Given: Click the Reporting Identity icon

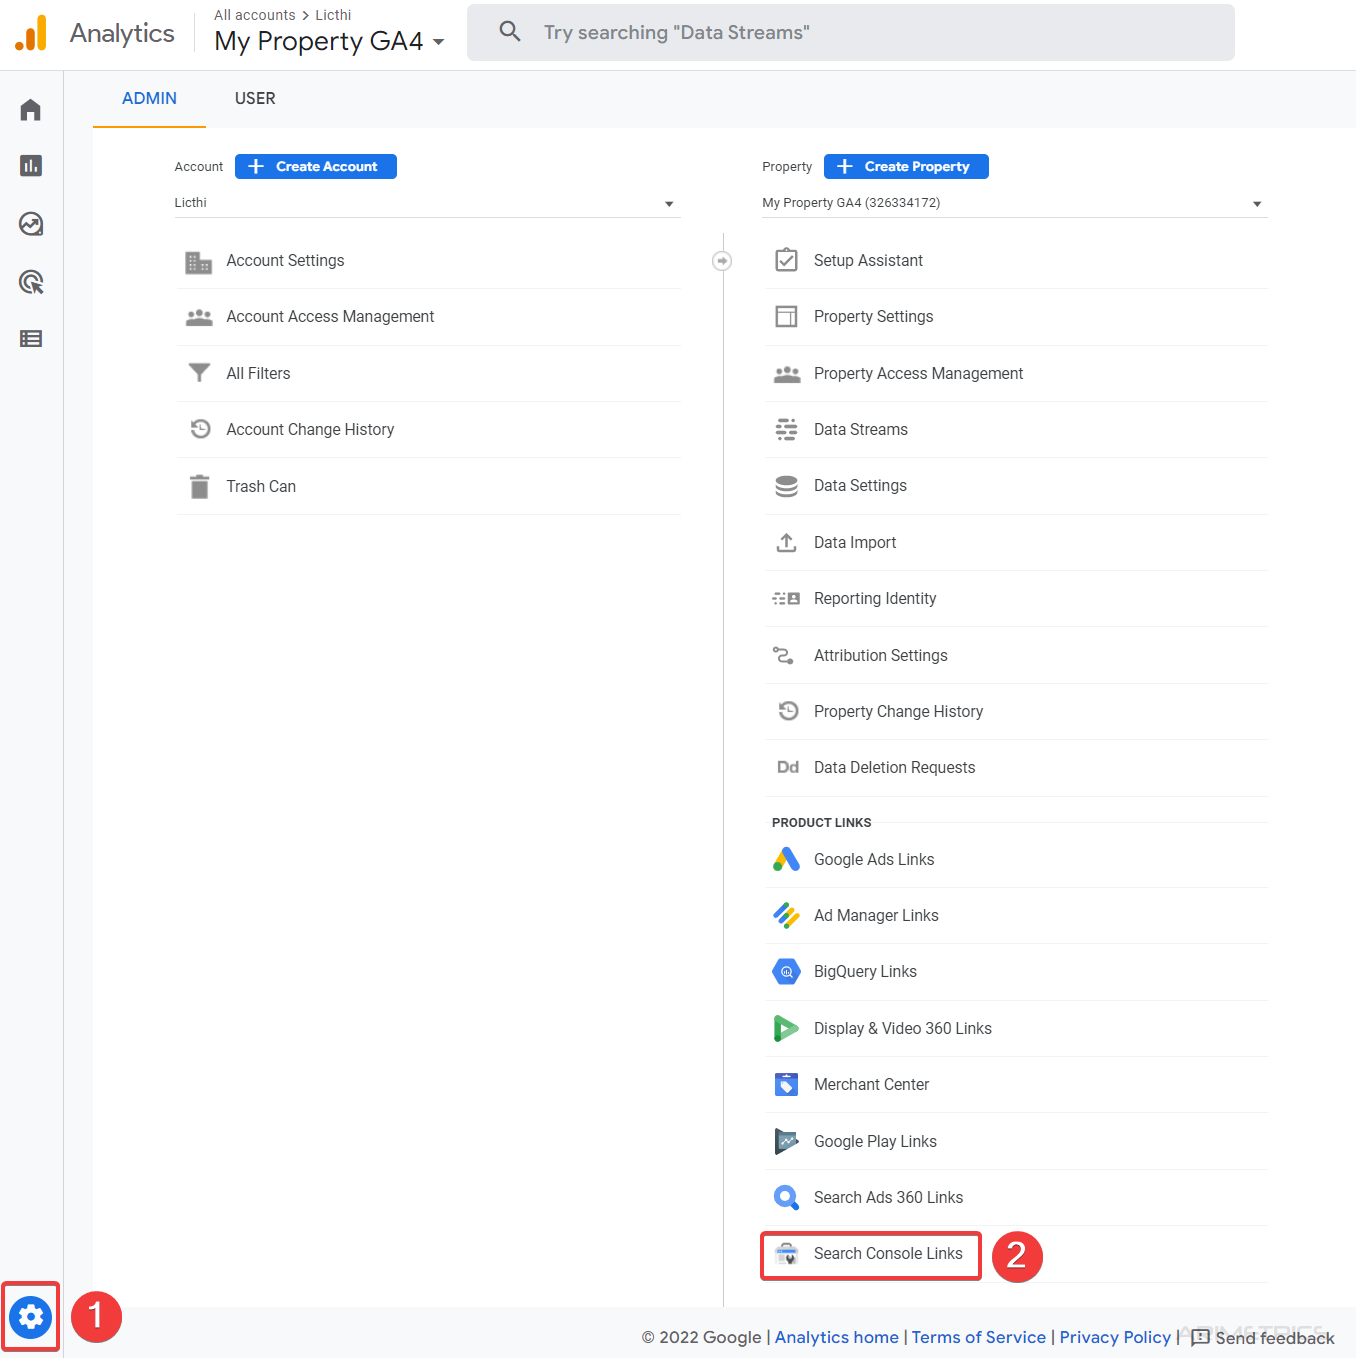Looking at the screenshot, I should tap(786, 599).
